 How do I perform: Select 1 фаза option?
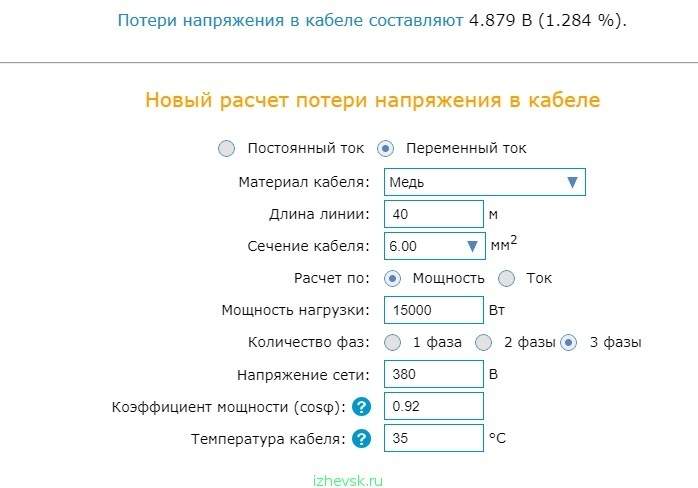392,342
